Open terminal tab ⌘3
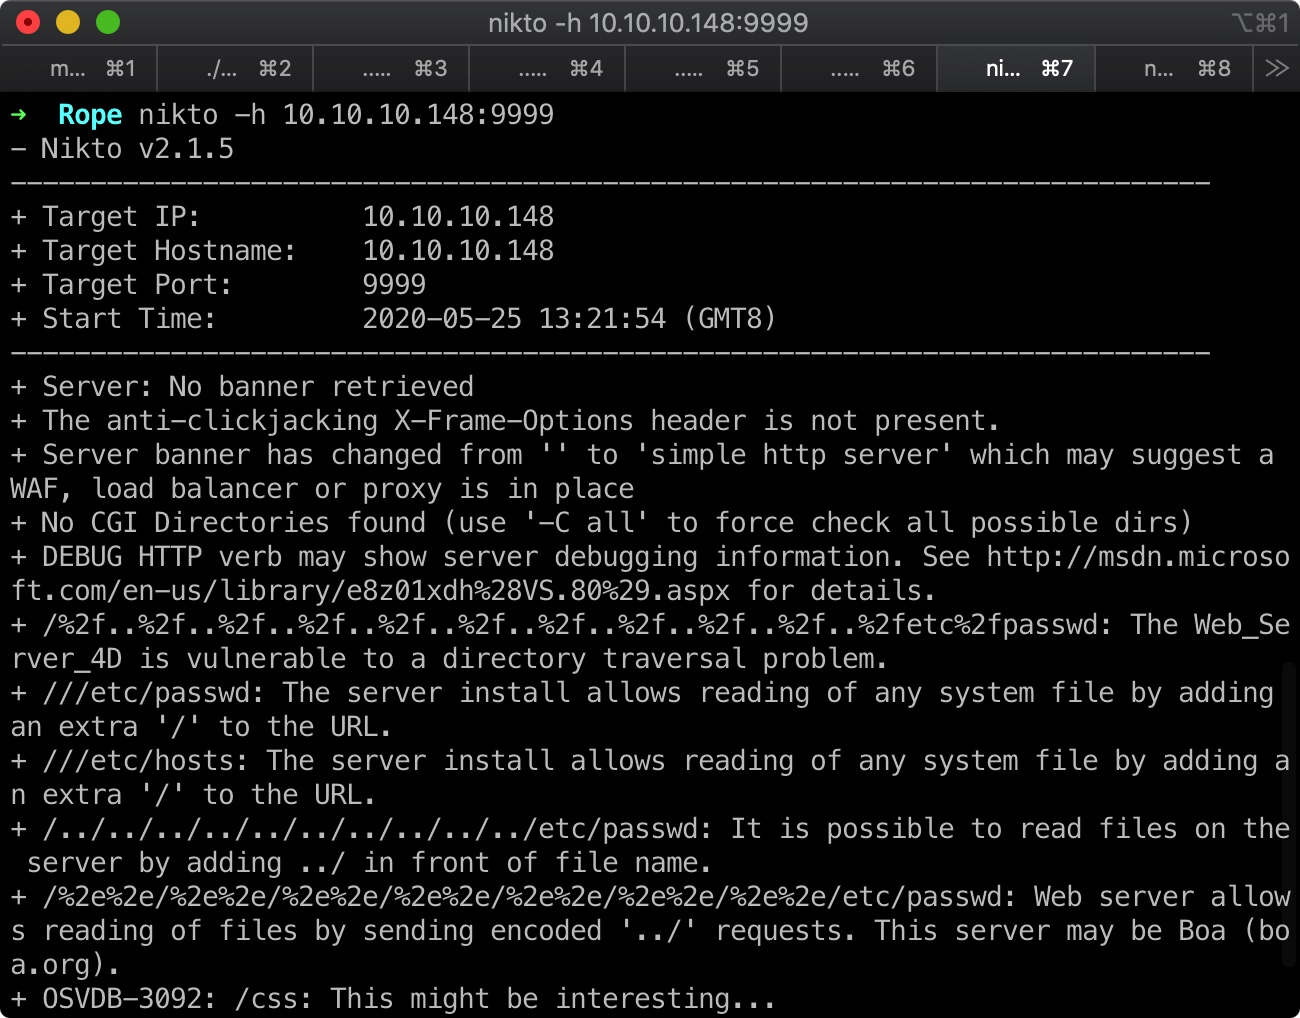Screen dimensions: 1300x1018 (x=392, y=68)
